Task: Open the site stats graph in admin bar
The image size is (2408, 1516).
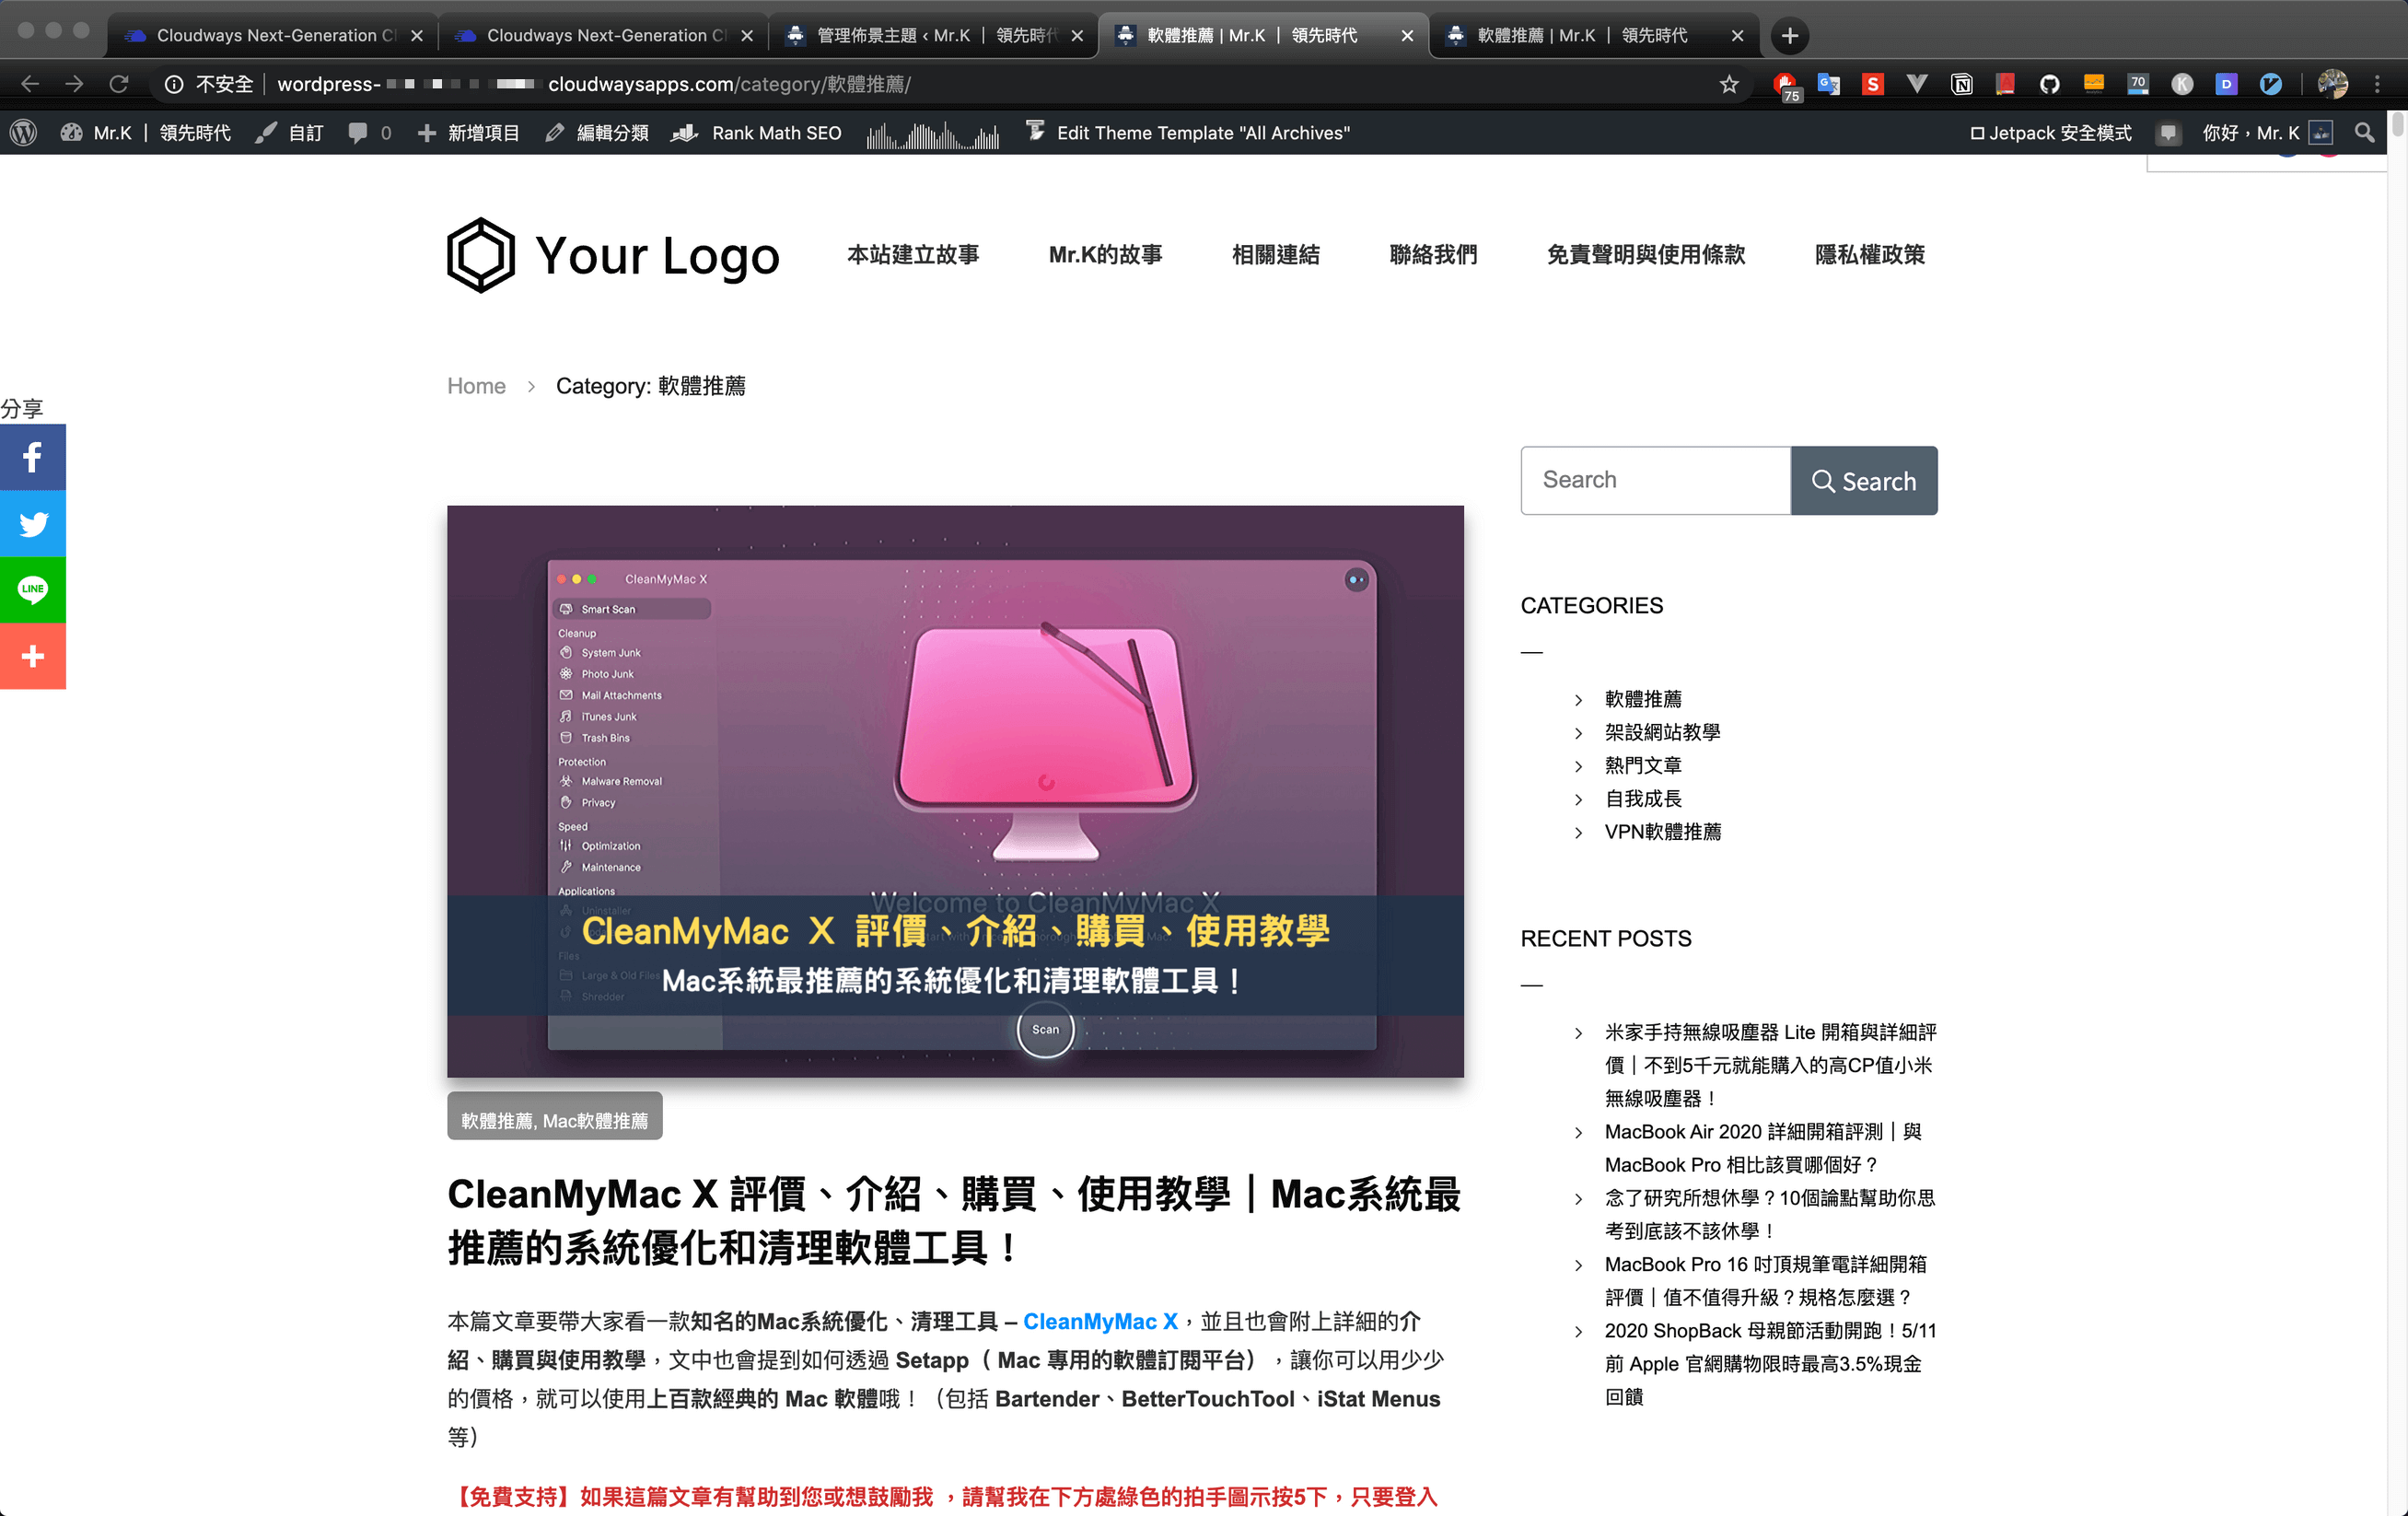Action: 932,135
